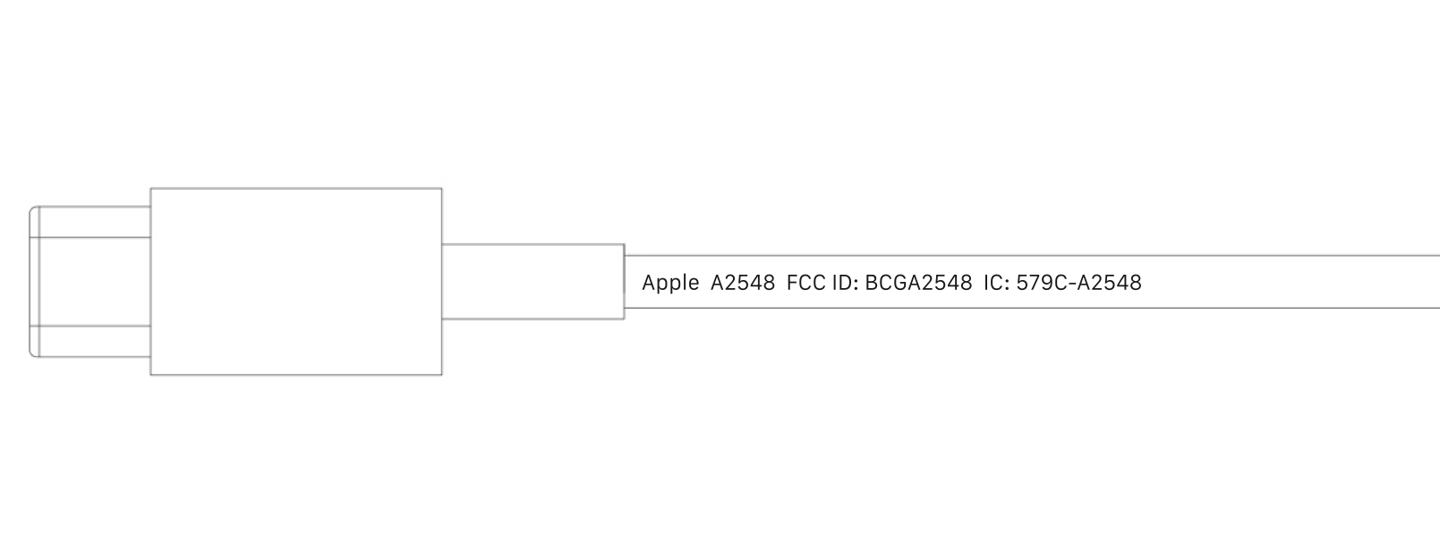Click the FCC text on the cable
1440x536 pixels.
806,283
